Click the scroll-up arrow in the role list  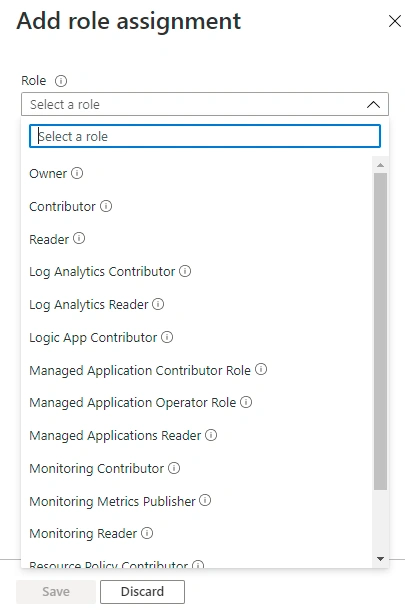point(380,165)
